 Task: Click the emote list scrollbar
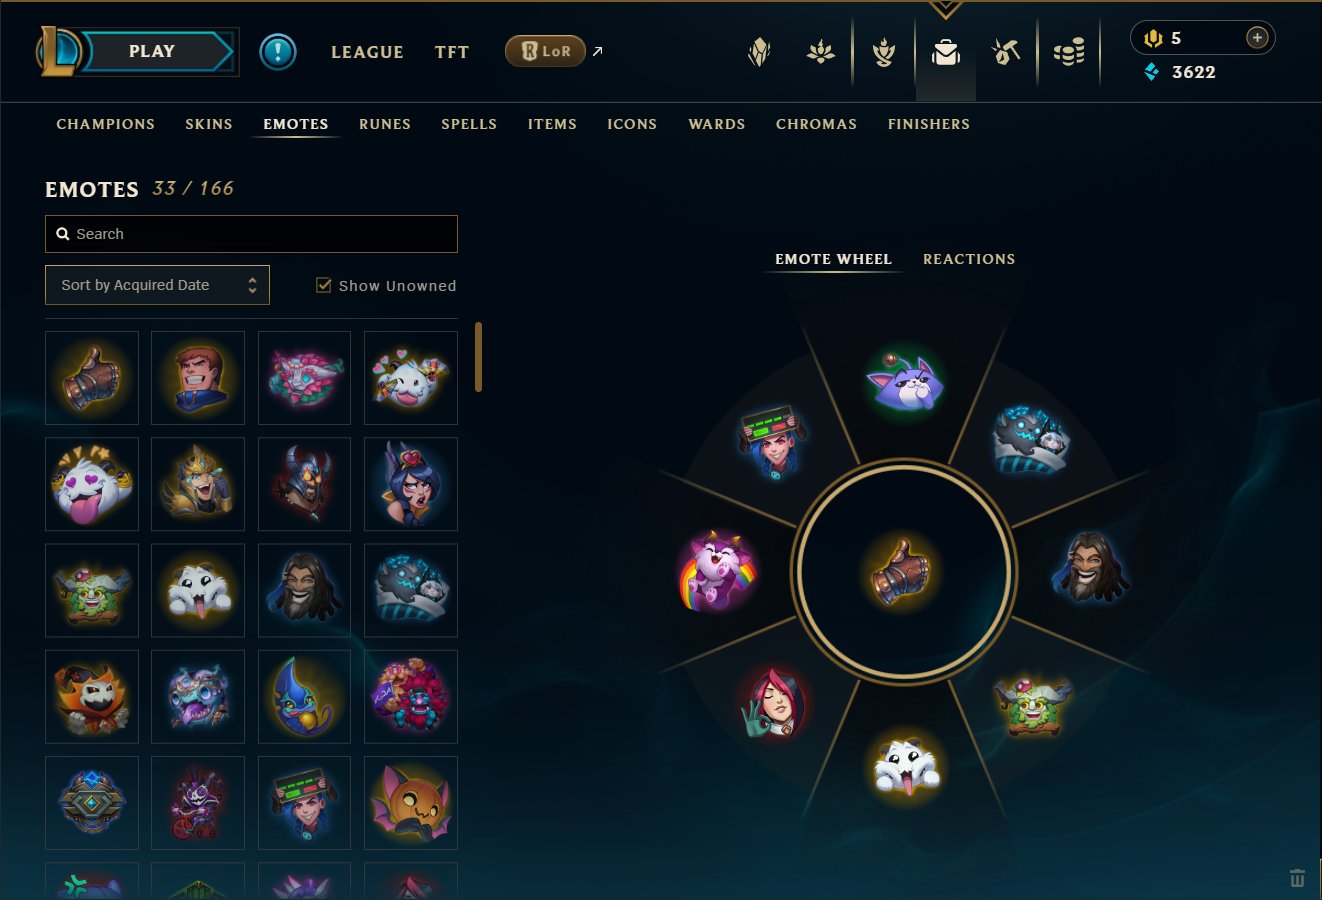[x=479, y=357]
